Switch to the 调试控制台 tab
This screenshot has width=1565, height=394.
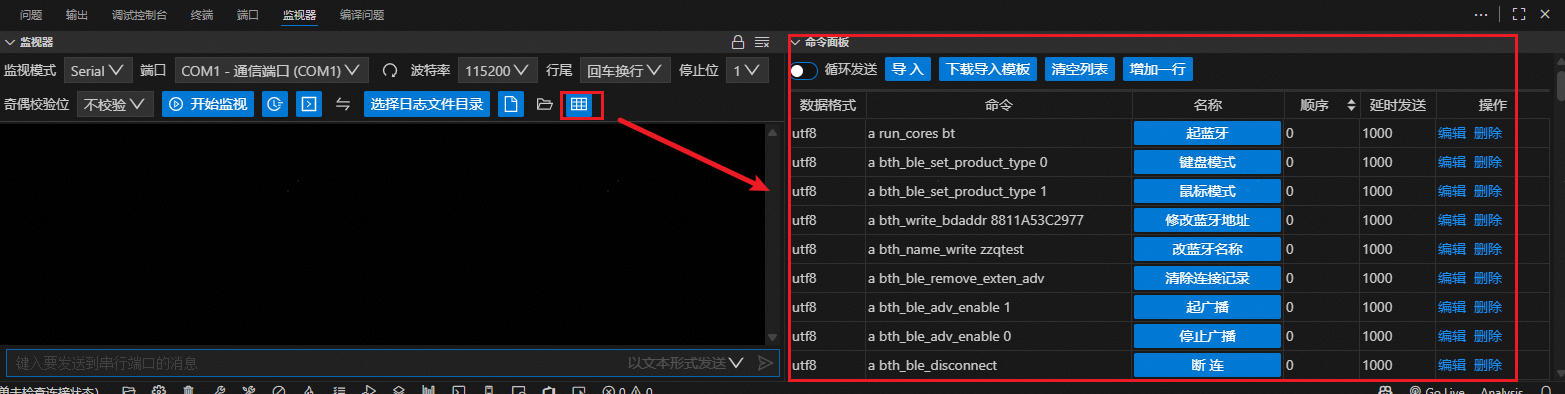(140, 15)
